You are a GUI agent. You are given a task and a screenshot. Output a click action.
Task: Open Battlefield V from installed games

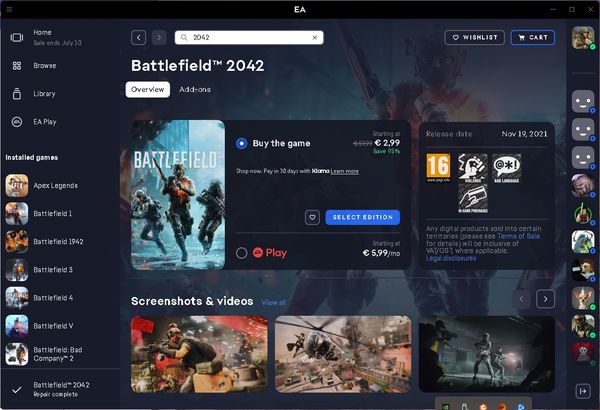tap(60, 326)
